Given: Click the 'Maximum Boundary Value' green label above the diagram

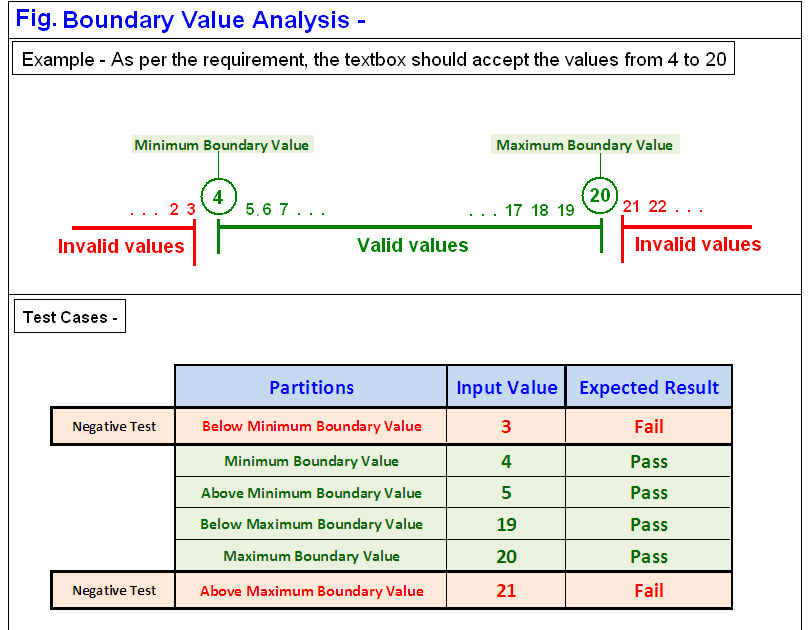Looking at the screenshot, I should coord(585,144).
